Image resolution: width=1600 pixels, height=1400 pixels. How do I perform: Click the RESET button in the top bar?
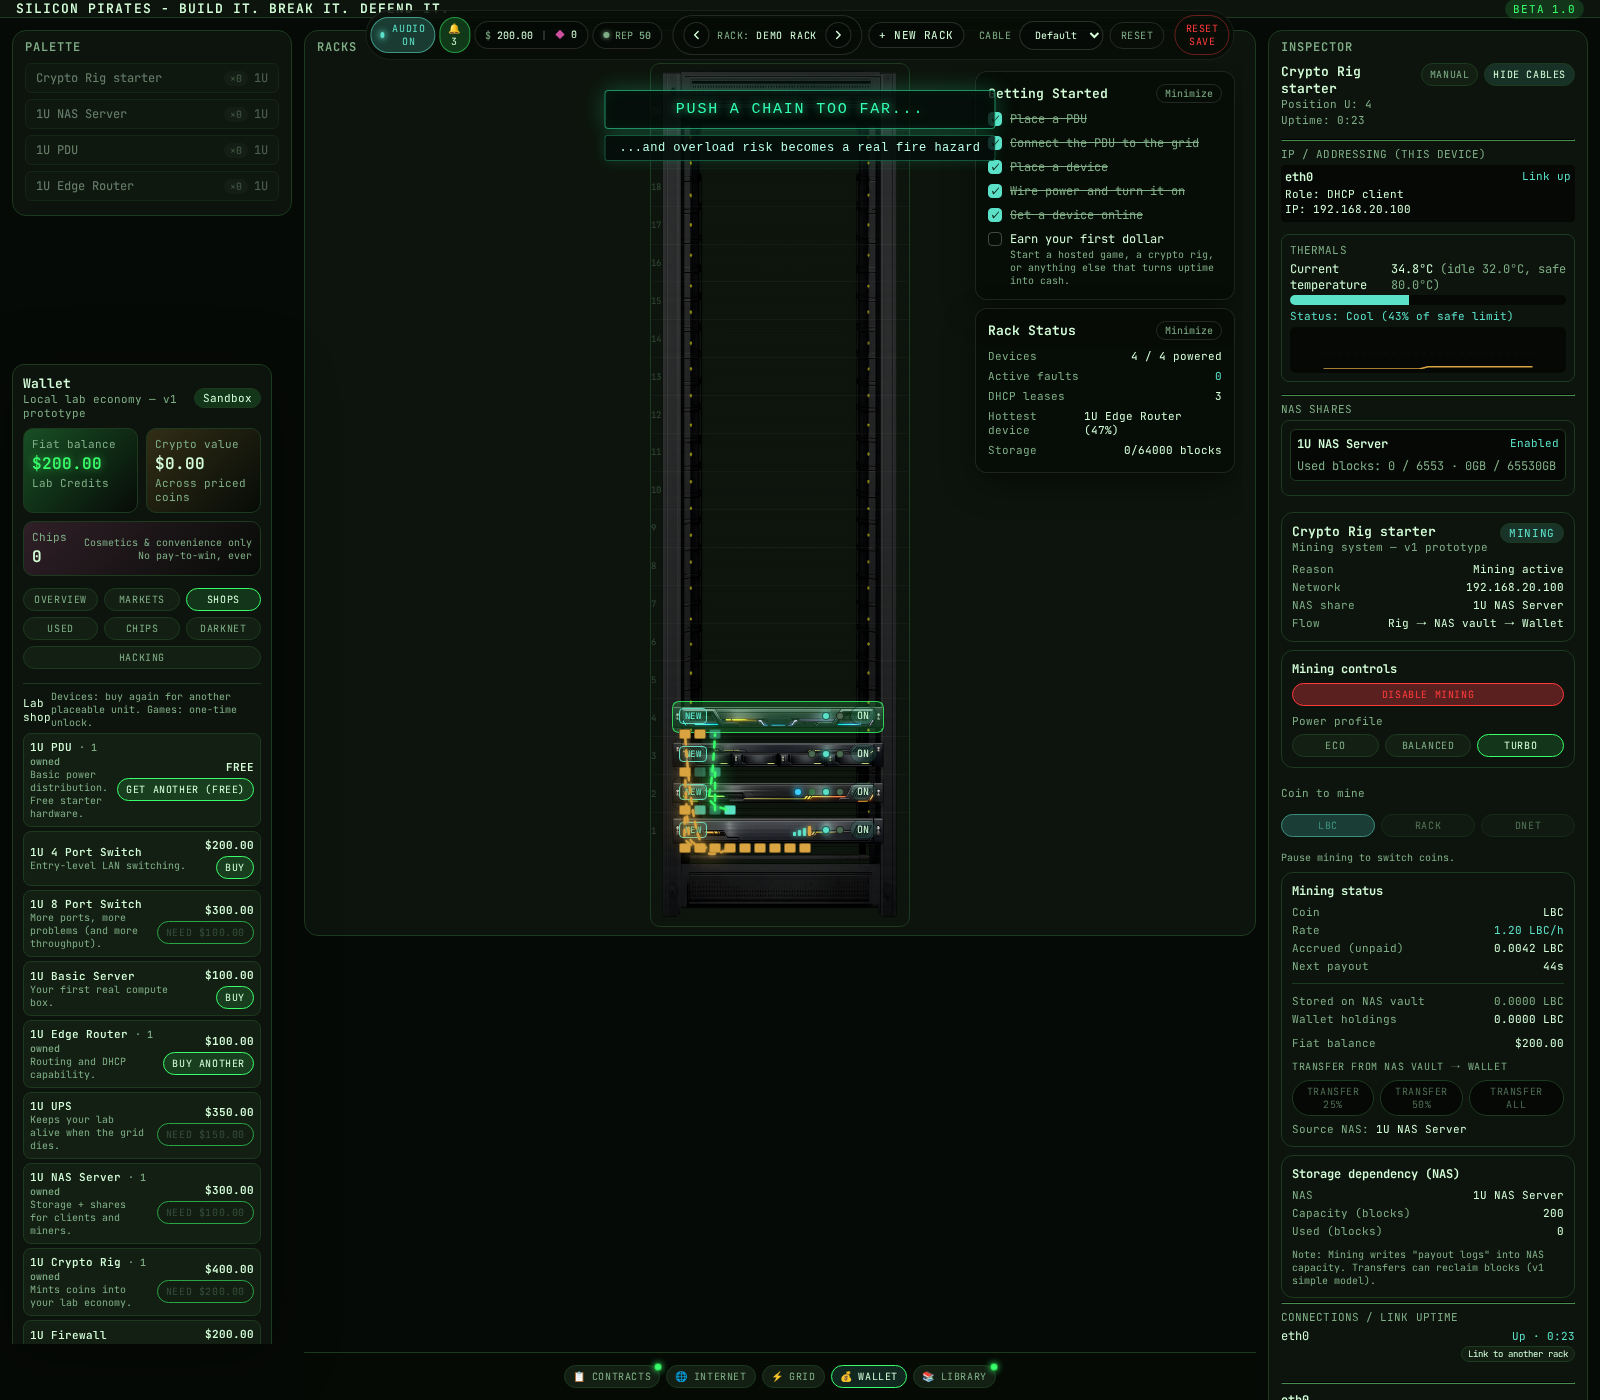1137,35
